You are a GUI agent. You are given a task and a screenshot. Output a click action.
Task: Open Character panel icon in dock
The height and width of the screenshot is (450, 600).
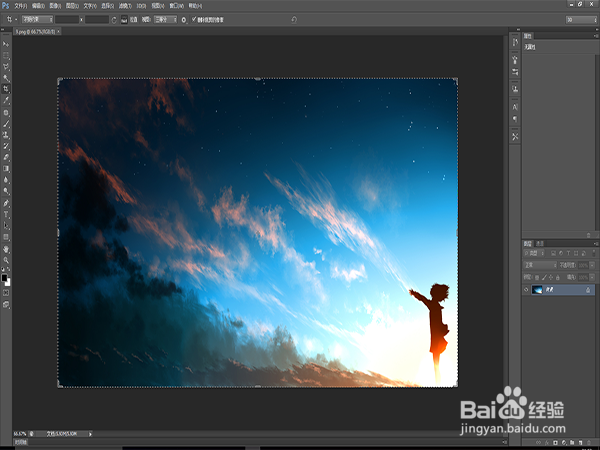coord(515,107)
